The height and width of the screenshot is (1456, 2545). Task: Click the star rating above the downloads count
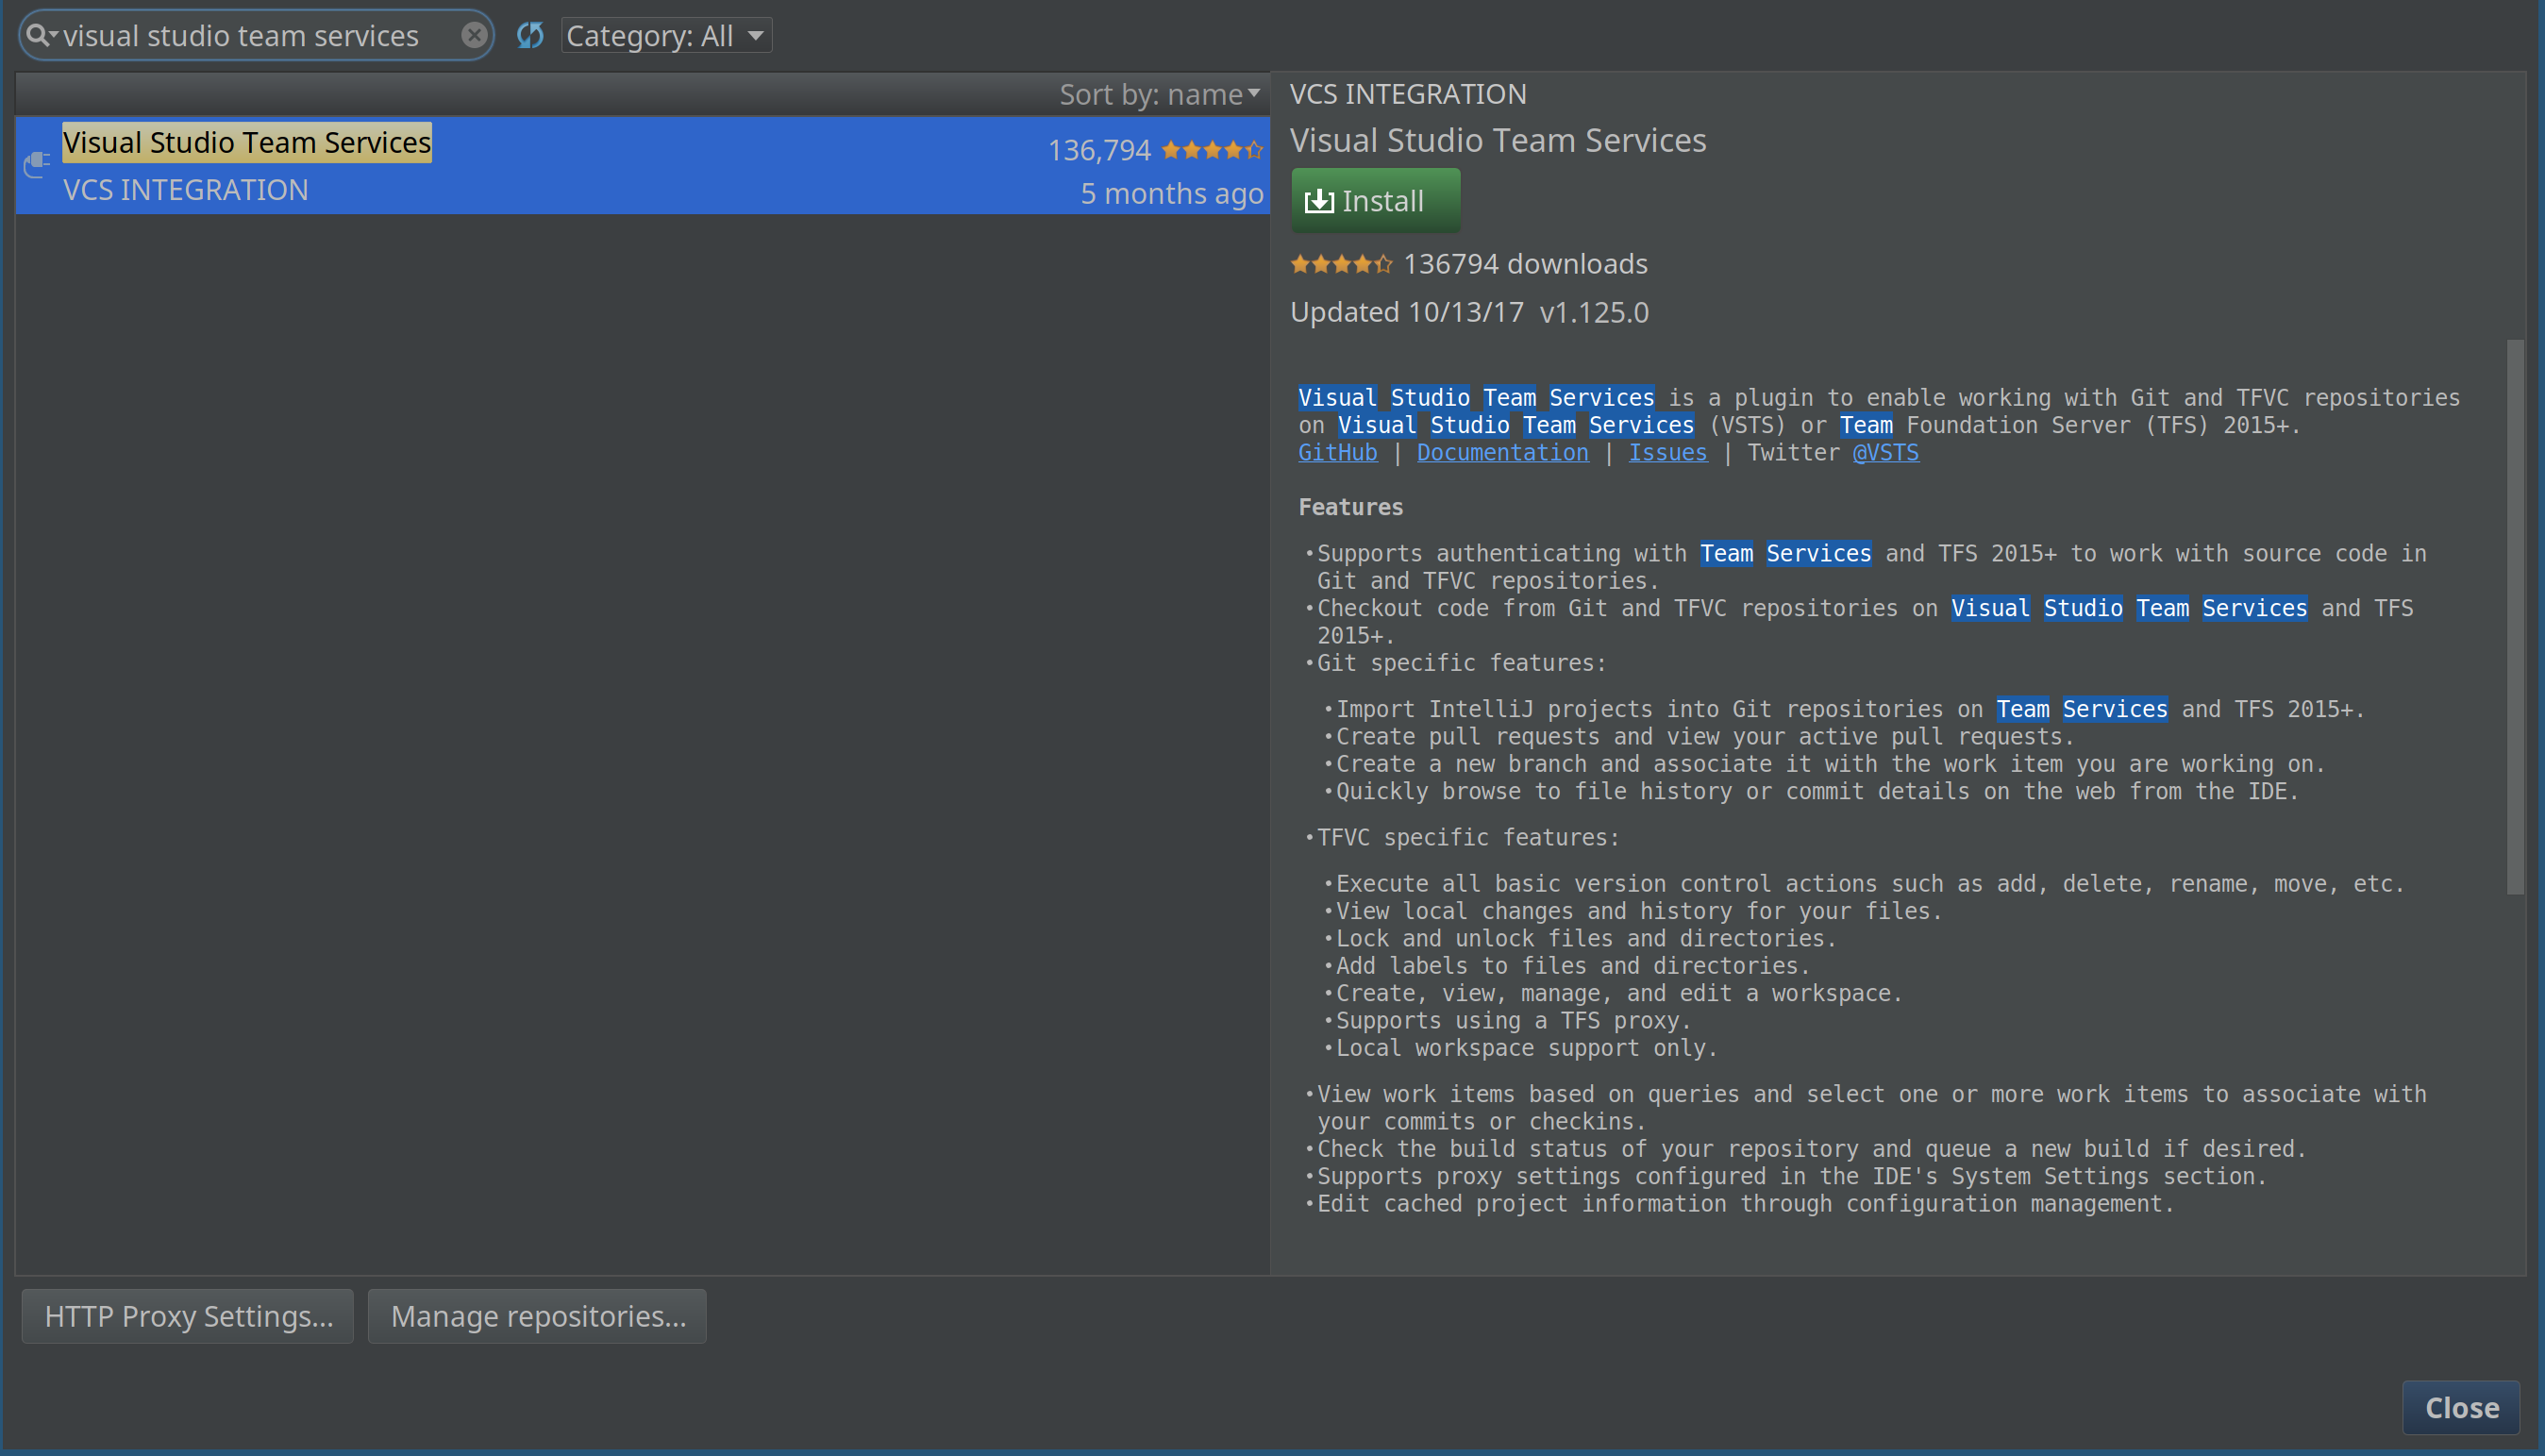pos(1341,264)
